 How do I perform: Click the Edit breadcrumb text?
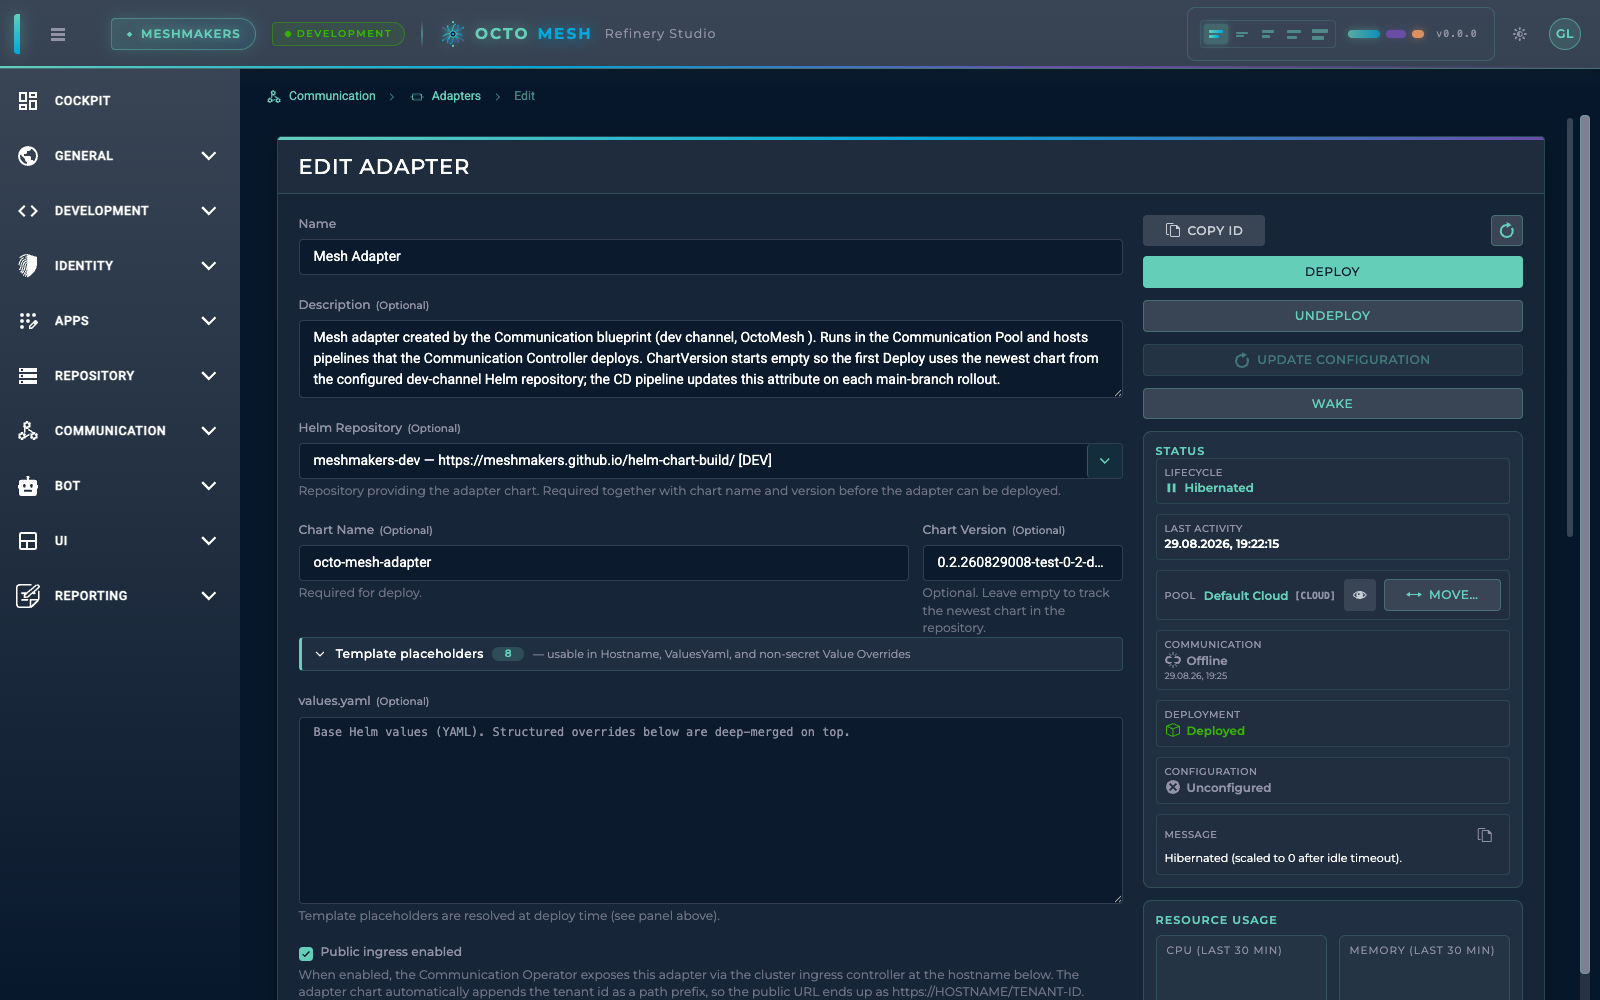(524, 96)
